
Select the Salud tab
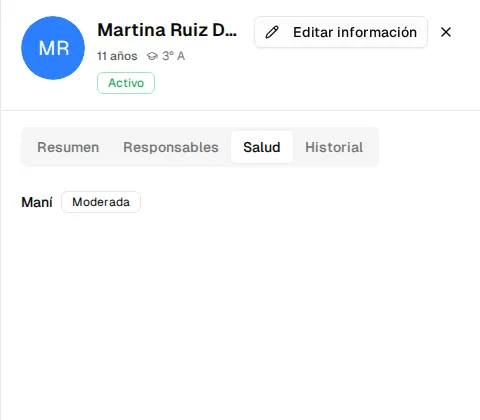(262, 147)
